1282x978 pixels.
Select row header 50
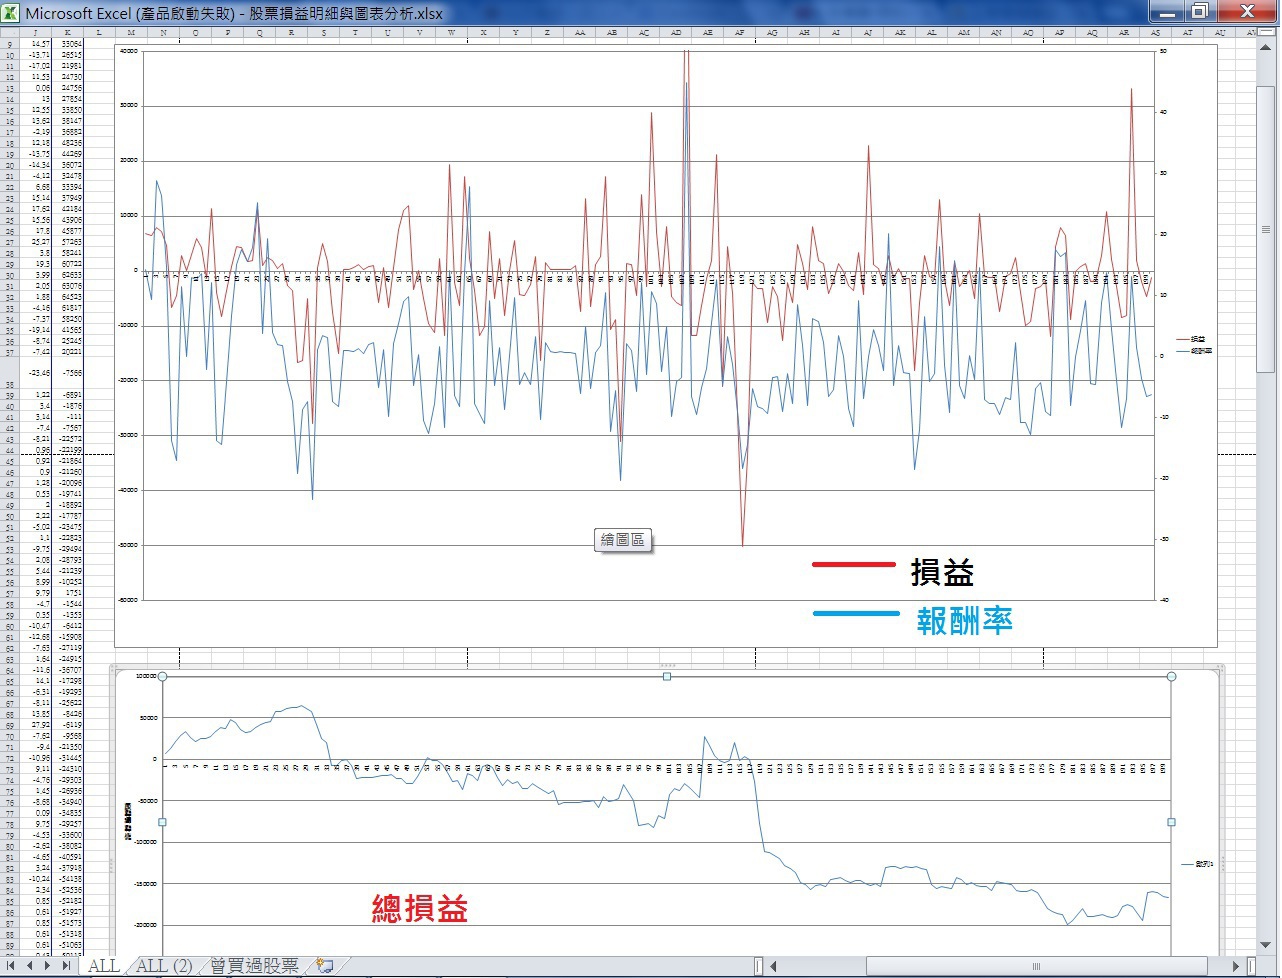(x=10, y=517)
